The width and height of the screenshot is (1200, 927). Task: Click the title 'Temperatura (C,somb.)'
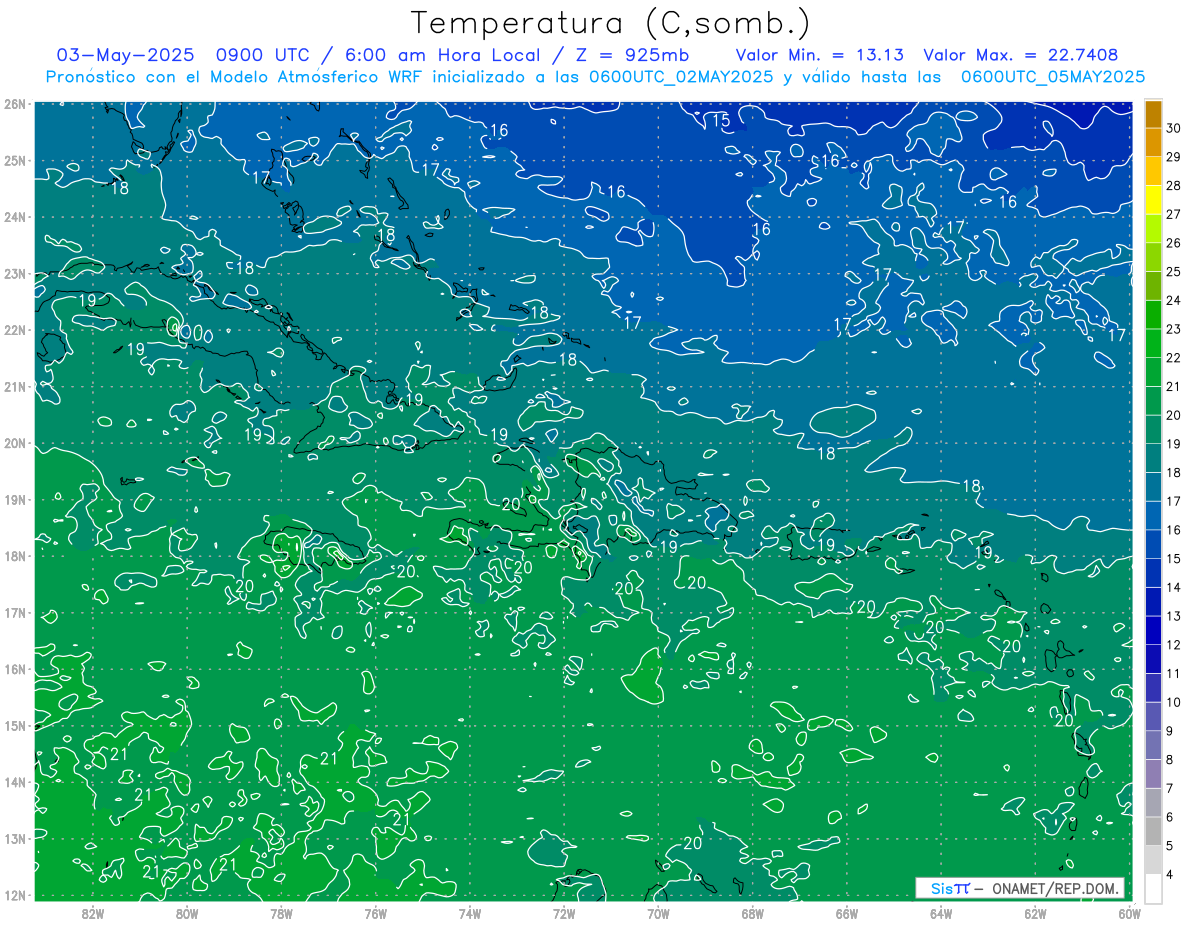611,23
